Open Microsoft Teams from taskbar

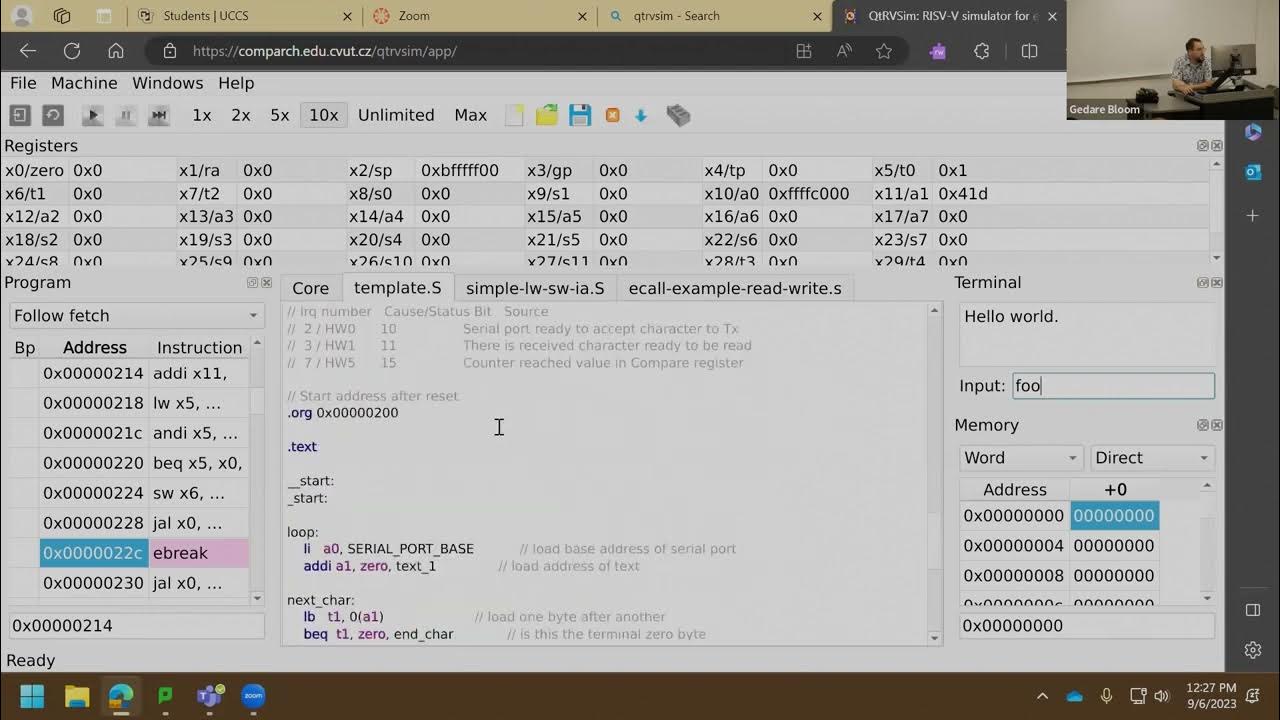tap(209, 696)
